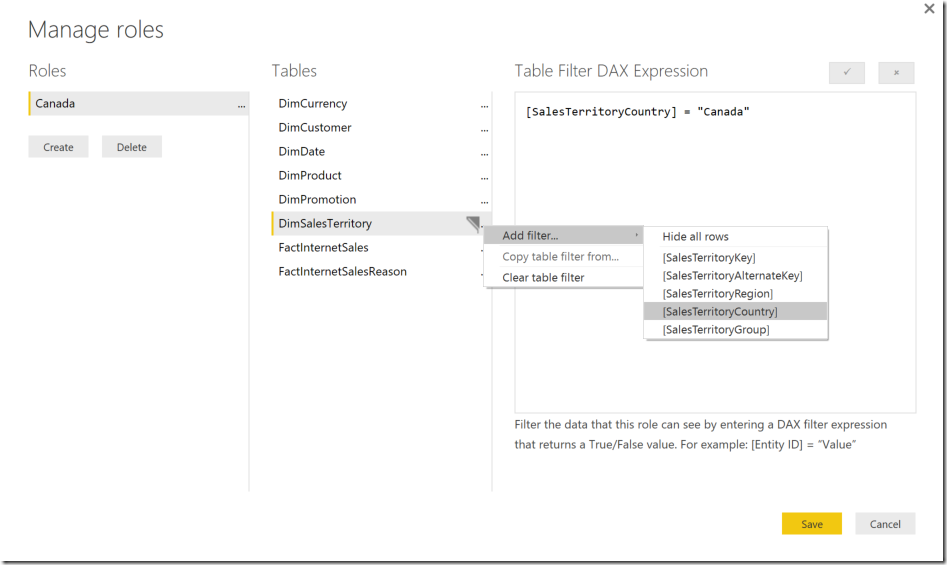Pick [SalesTerritoryRegion] column filter
This screenshot has height=565, width=947.
(x=717, y=294)
